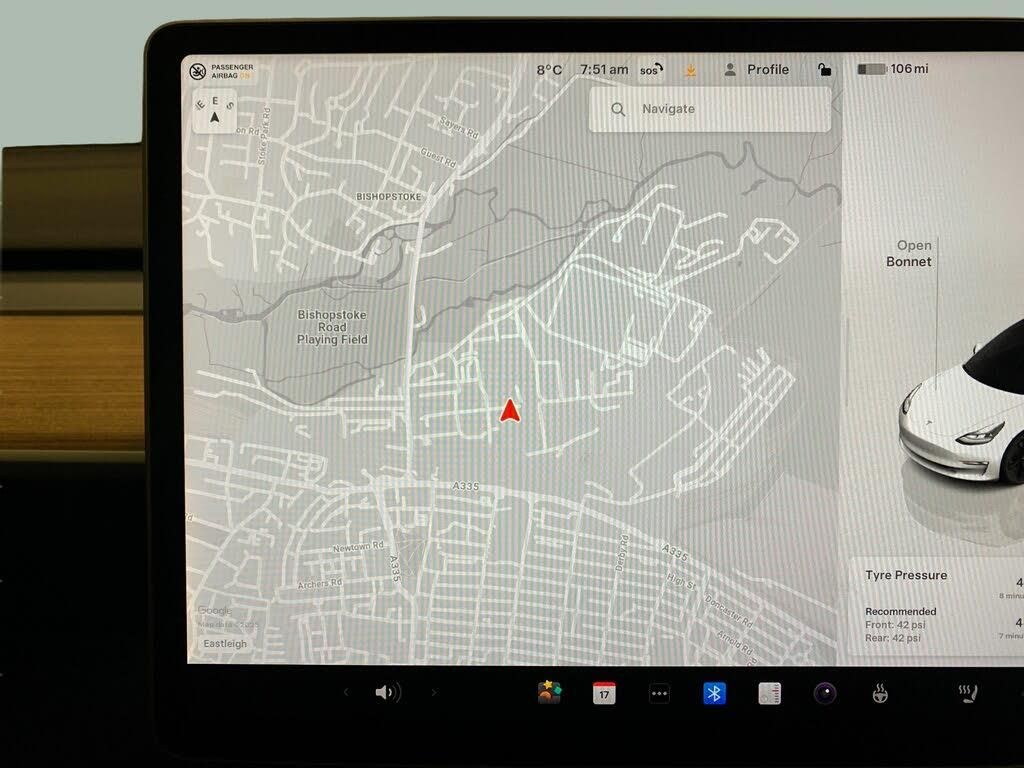This screenshot has width=1024, height=768.
Task: Open the three-dots app launcher
Action: (x=660, y=694)
